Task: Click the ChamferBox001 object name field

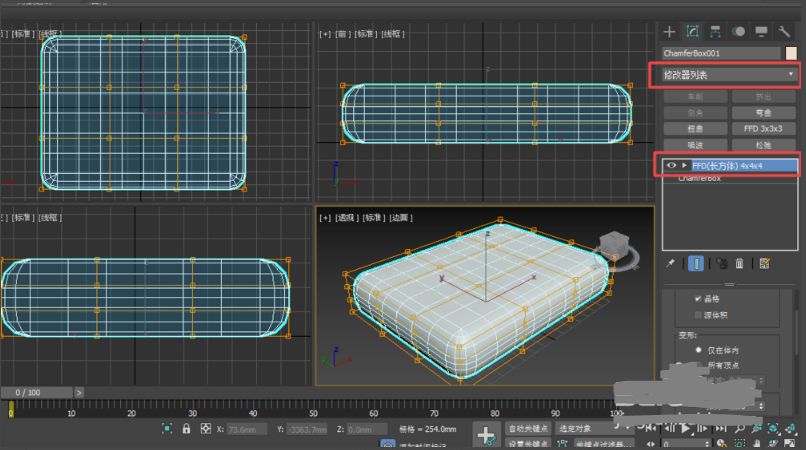Action: coord(721,53)
